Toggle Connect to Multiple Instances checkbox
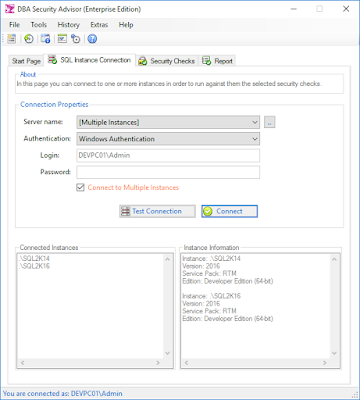This screenshot has height=400, width=360. coord(80,188)
